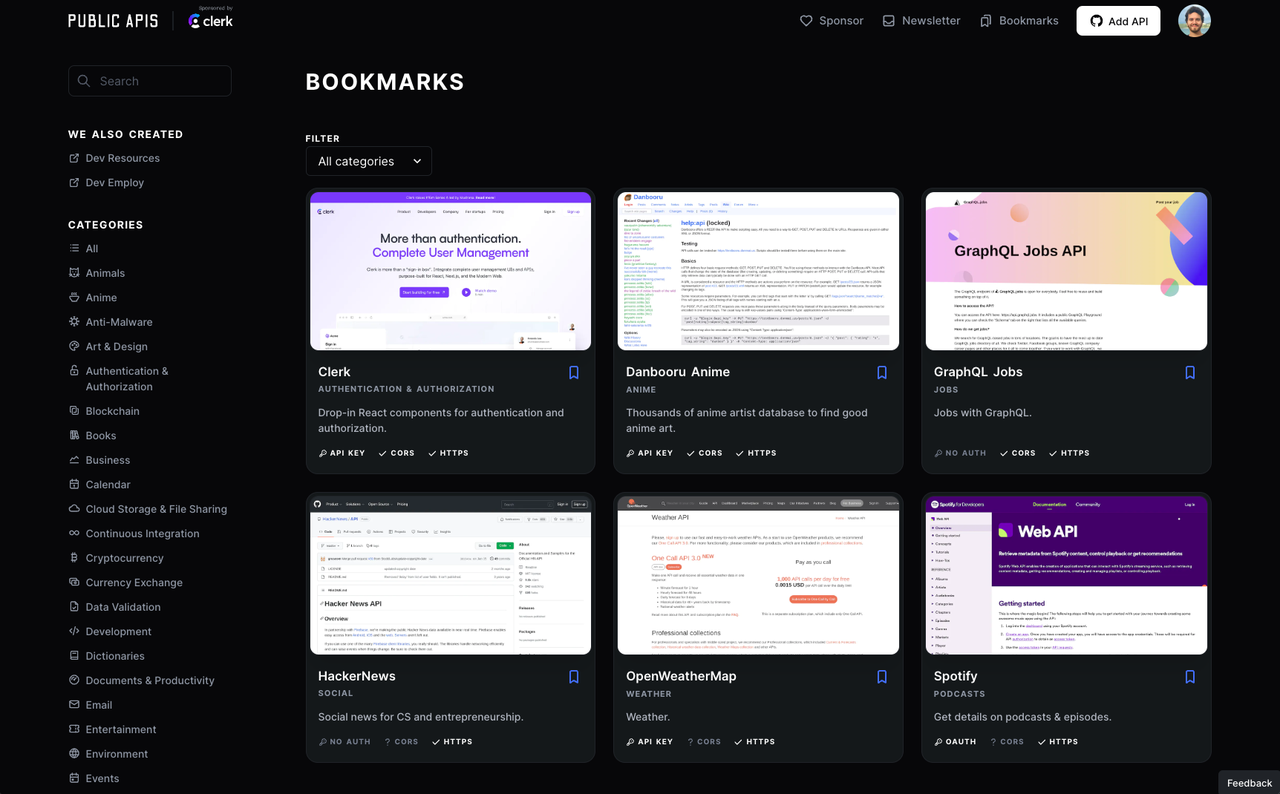Click the Anime category icon
This screenshot has height=794, width=1280.
(74, 297)
